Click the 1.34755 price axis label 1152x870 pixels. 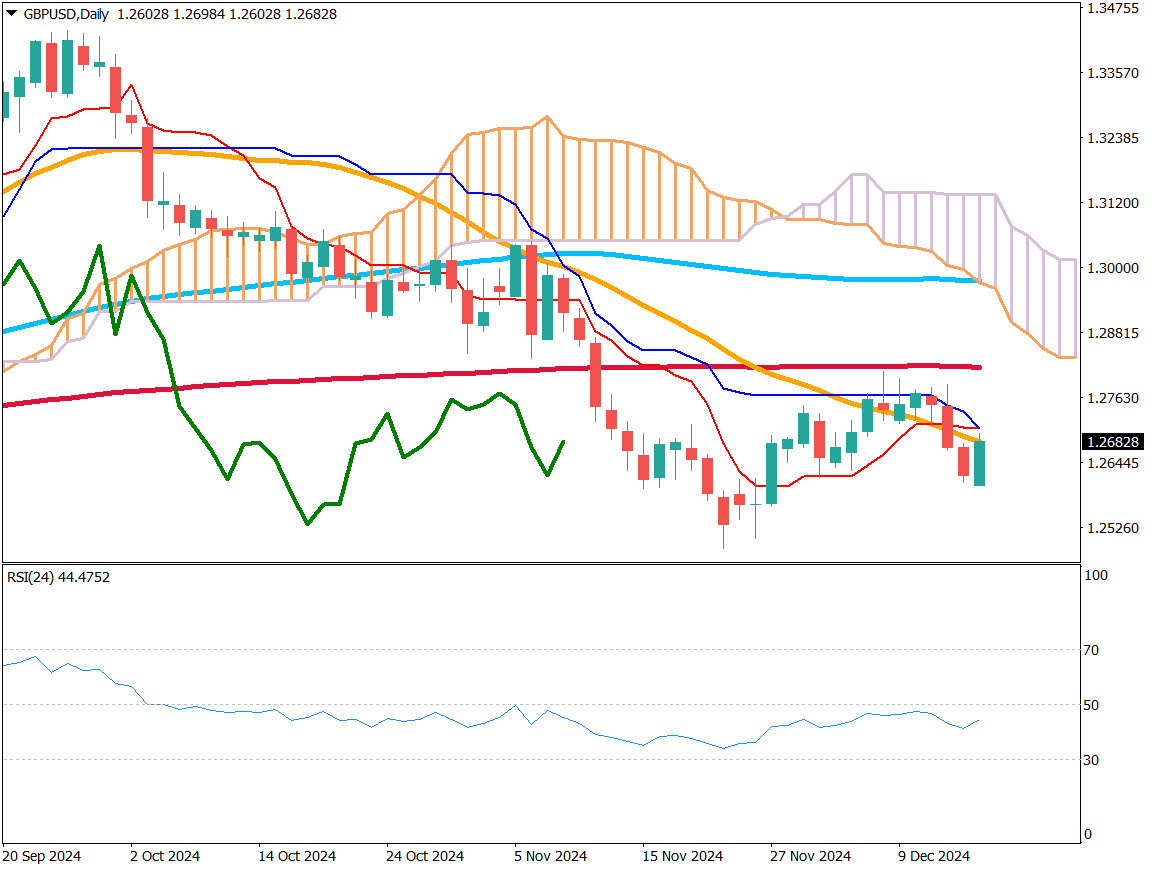tap(1114, 9)
